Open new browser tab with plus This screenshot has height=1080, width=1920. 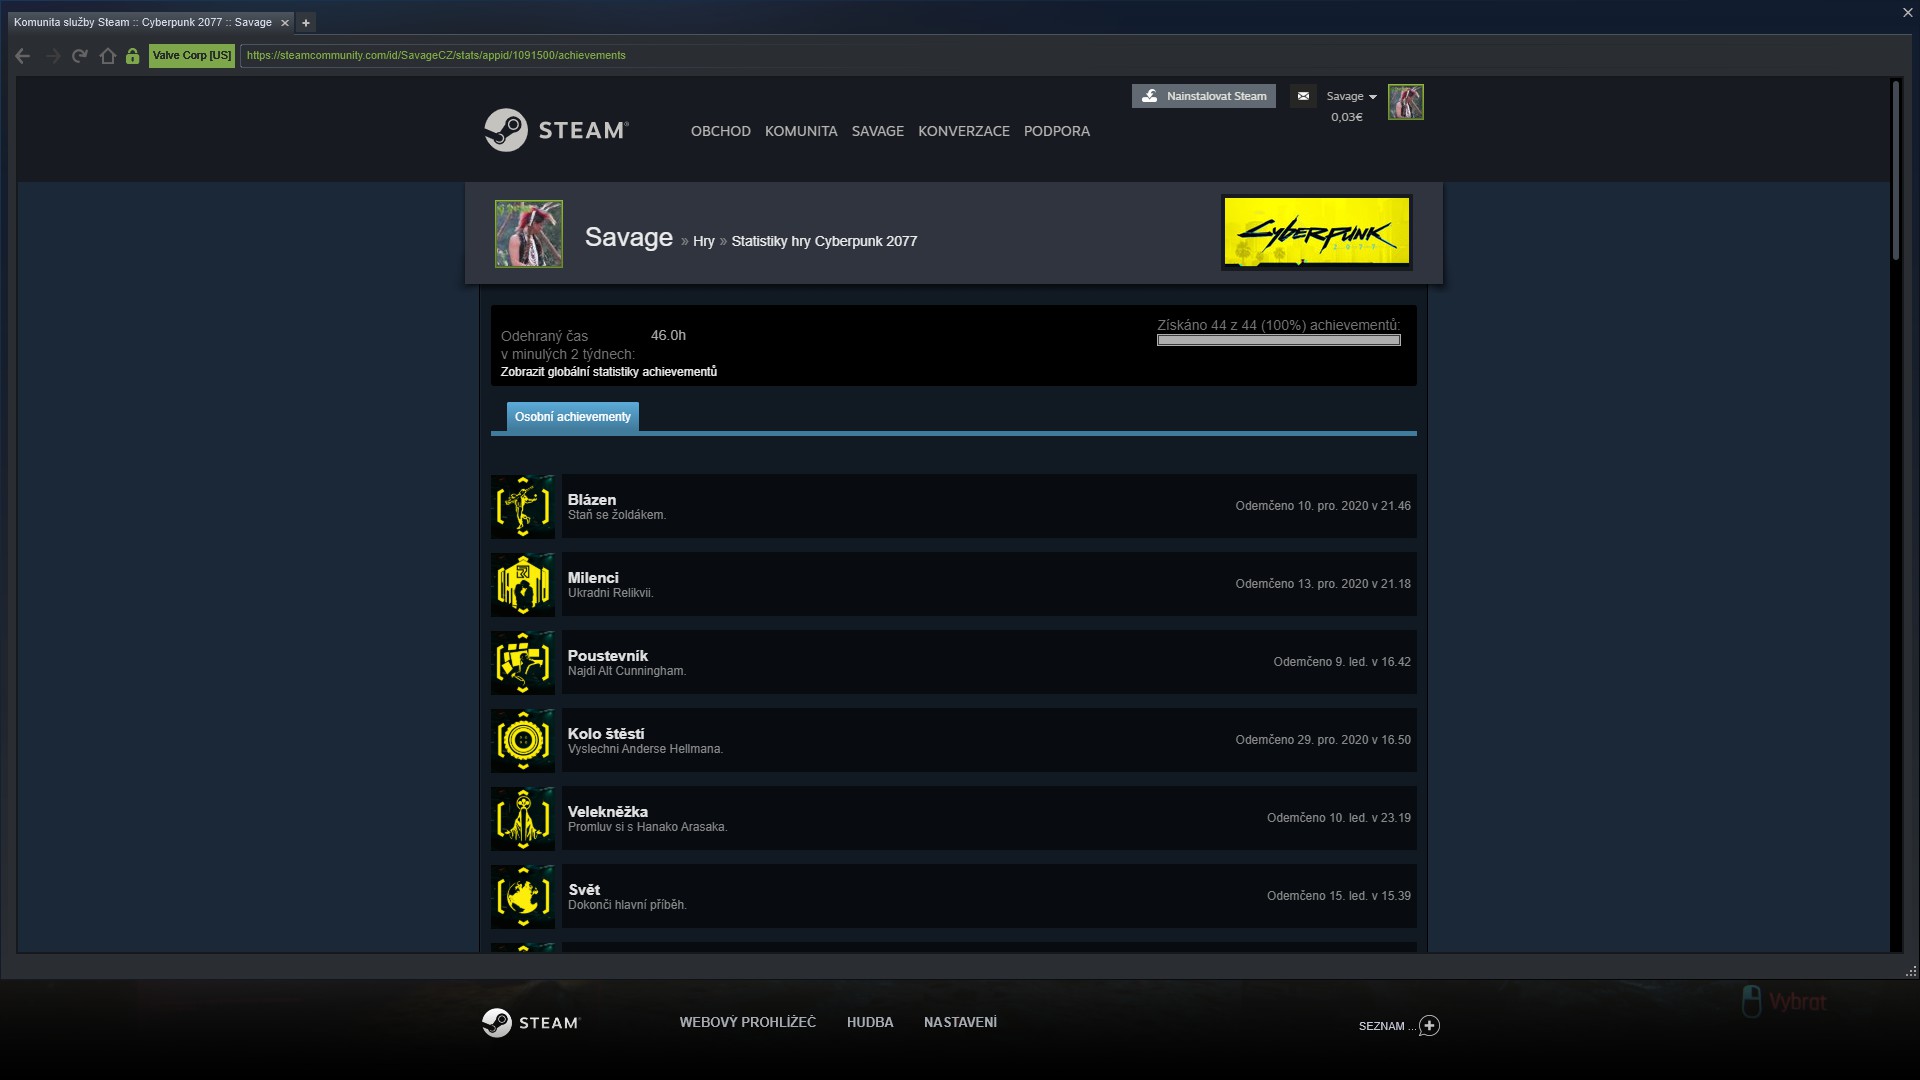click(306, 22)
